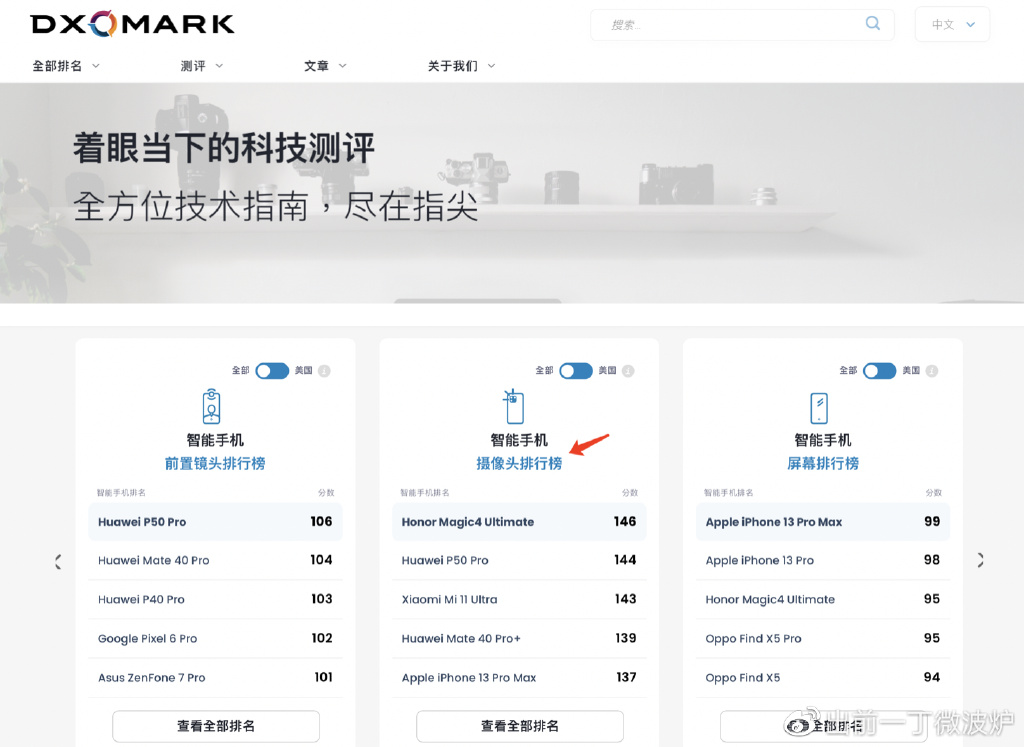Open the 文章 menu

point(325,63)
